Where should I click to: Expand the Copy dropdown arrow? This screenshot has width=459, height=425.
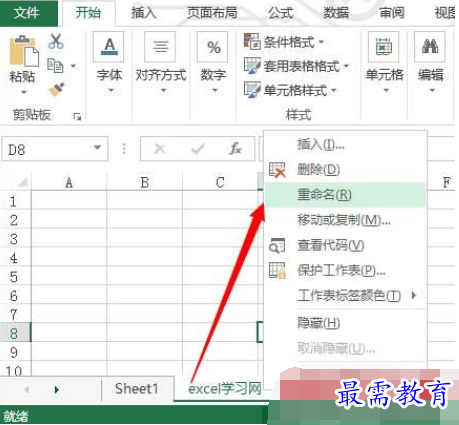point(73,66)
